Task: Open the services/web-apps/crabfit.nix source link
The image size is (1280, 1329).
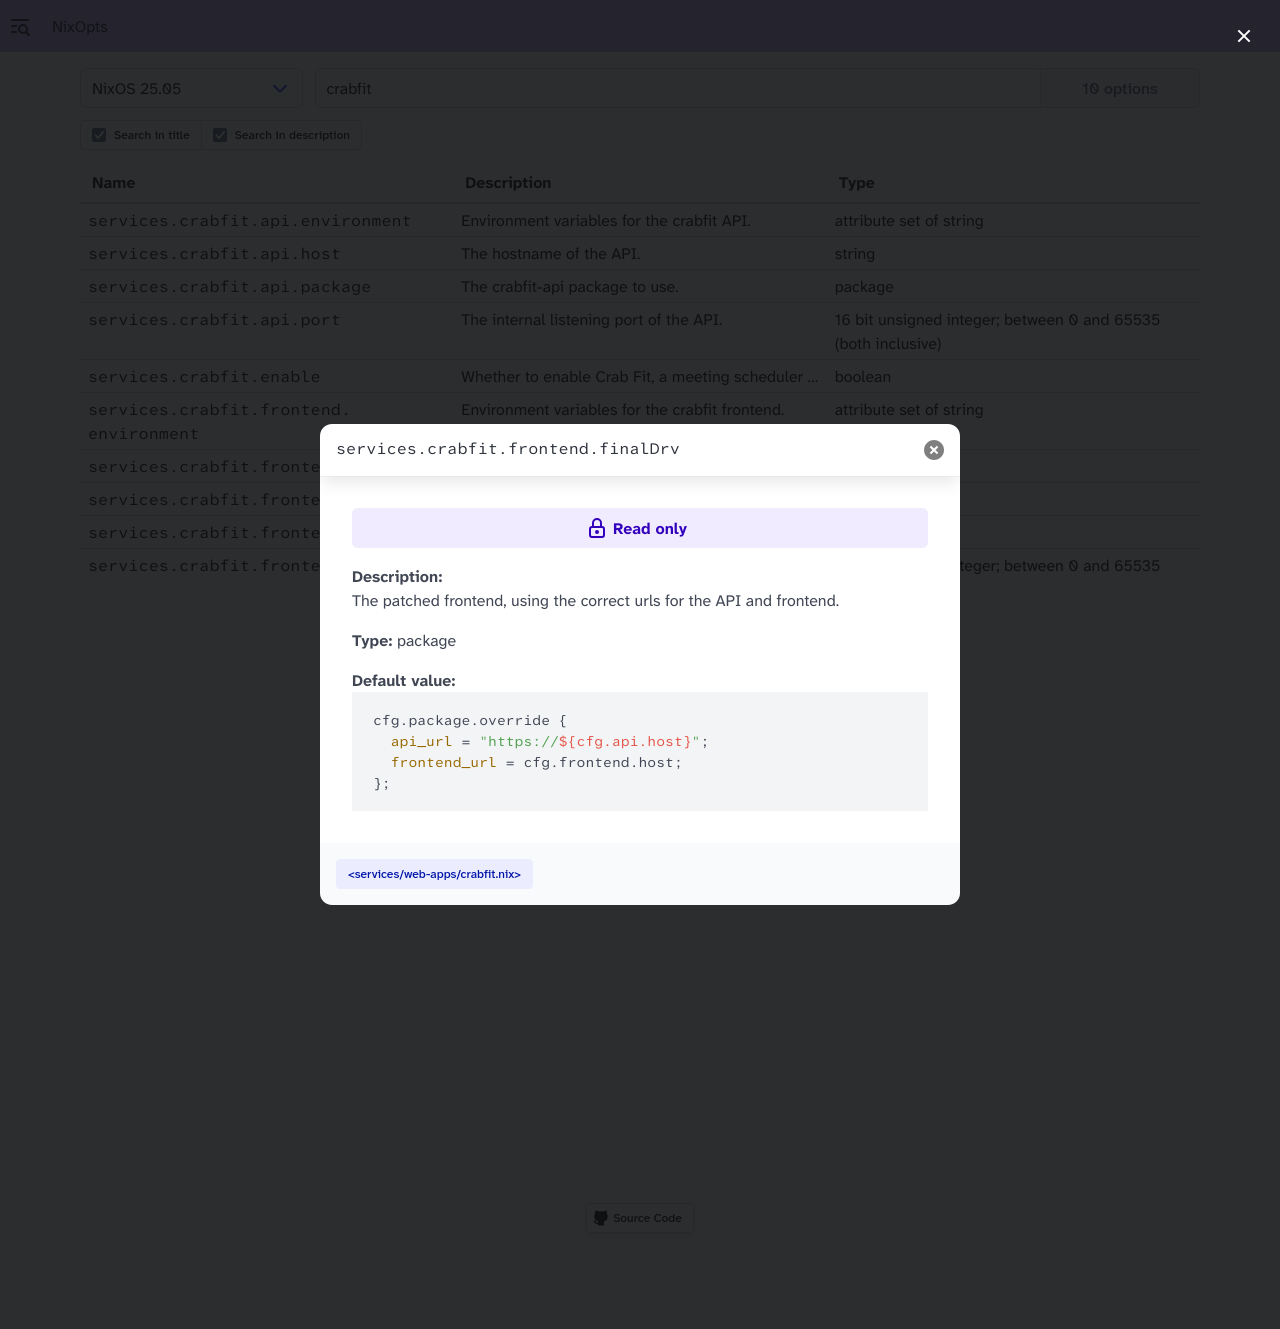Action: 434,874
